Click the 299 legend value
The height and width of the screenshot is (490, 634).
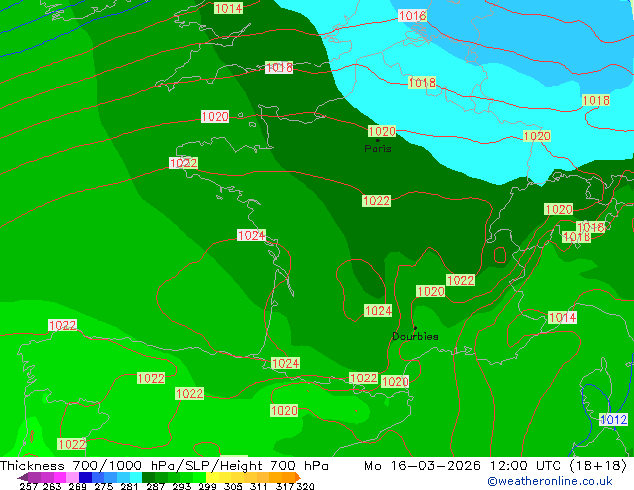[207, 486]
